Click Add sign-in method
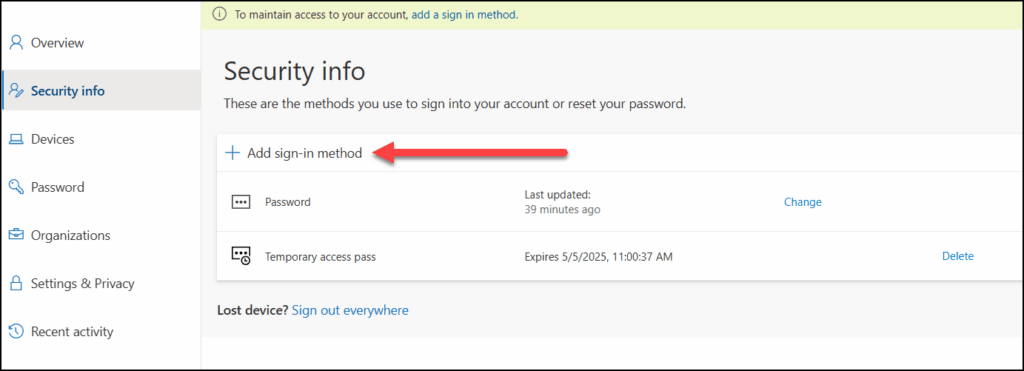1024x371 pixels. click(304, 153)
